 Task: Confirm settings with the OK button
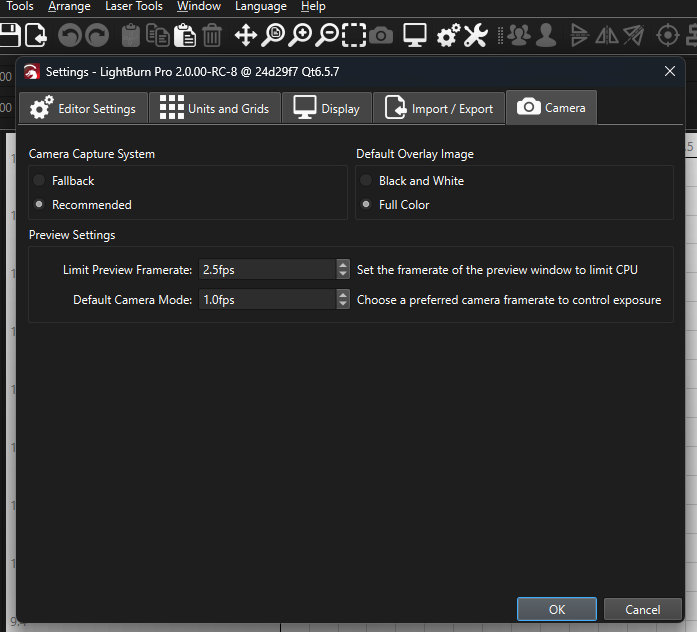click(557, 609)
